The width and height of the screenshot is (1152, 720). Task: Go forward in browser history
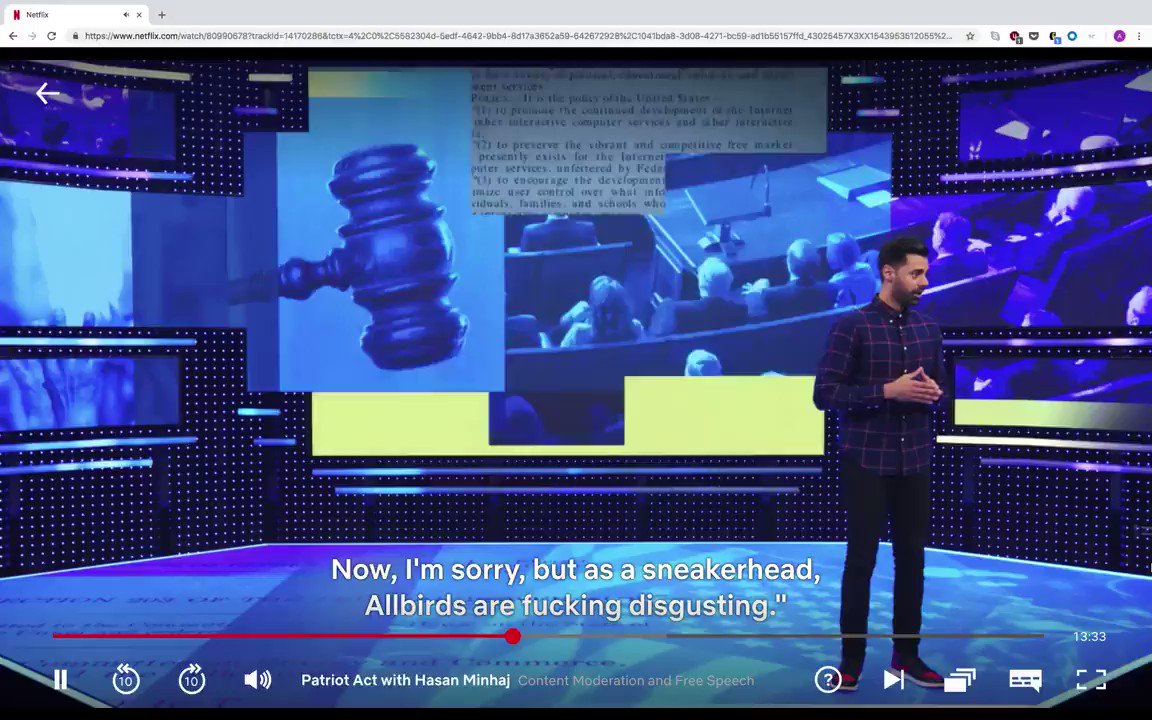pos(32,35)
